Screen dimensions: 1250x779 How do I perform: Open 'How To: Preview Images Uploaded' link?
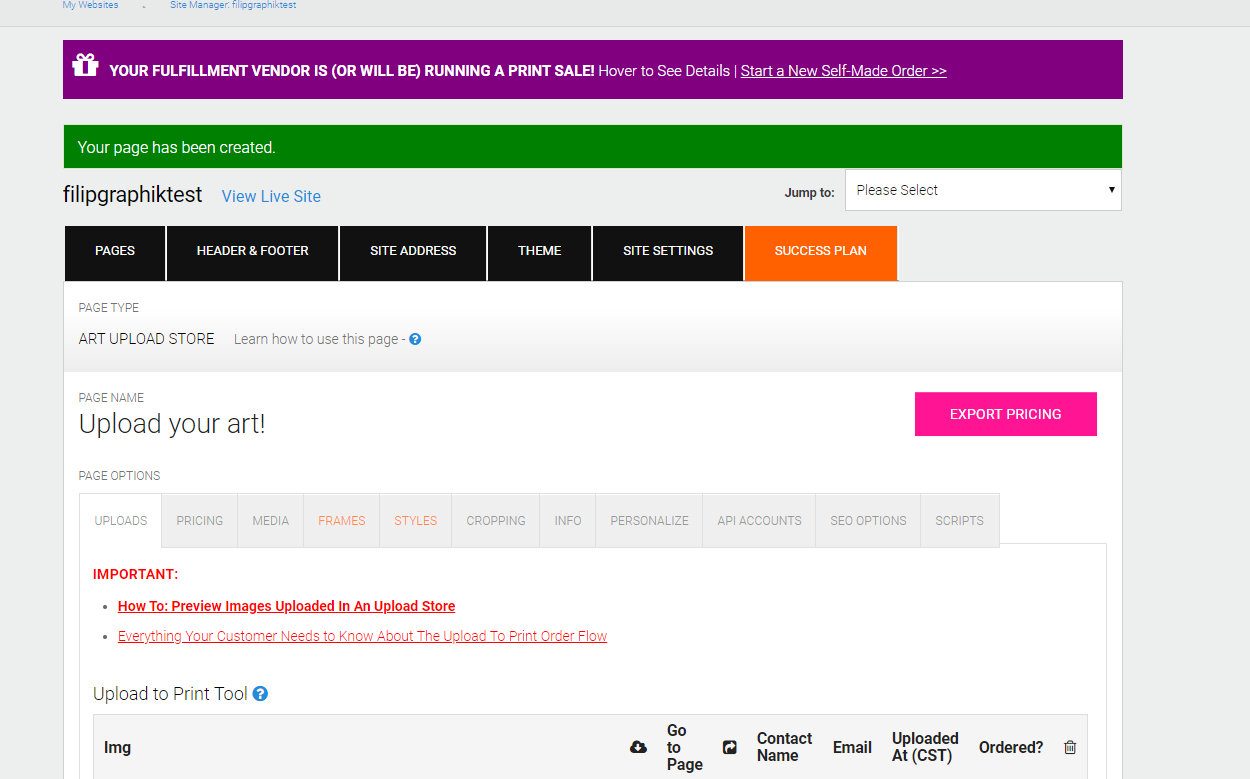click(x=286, y=606)
